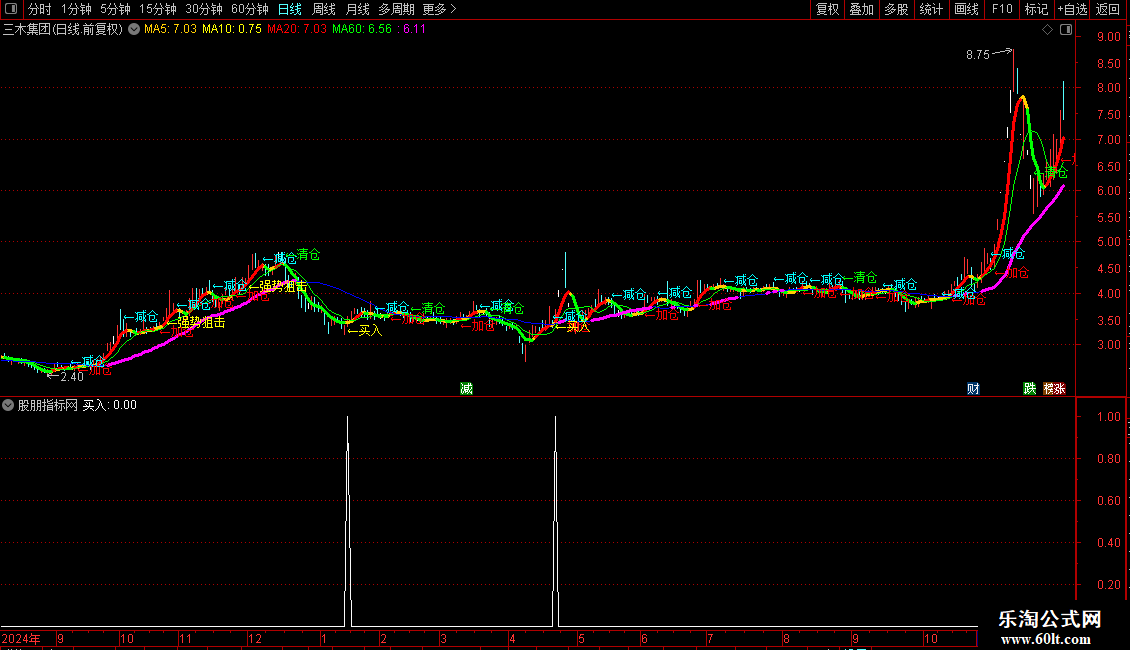This screenshot has width=1130, height=650.
Task: Click the 财 financial event marker
Action: pyautogui.click(x=973, y=388)
